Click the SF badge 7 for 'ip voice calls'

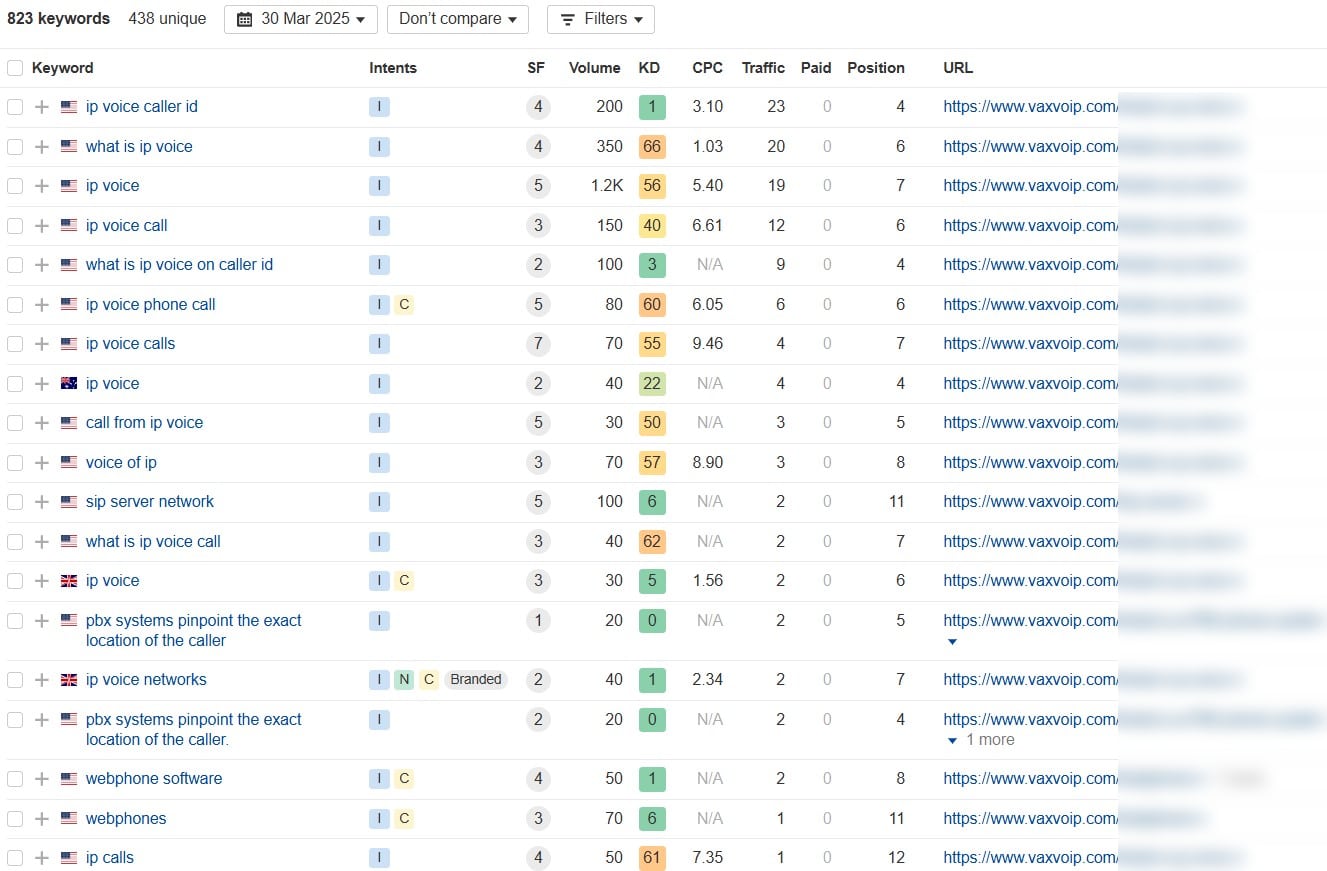(x=538, y=344)
